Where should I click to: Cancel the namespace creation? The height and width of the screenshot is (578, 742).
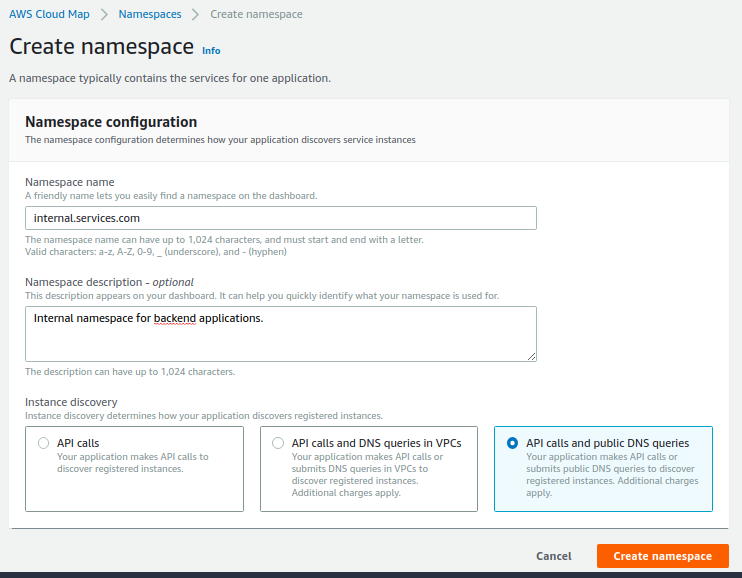pos(553,556)
